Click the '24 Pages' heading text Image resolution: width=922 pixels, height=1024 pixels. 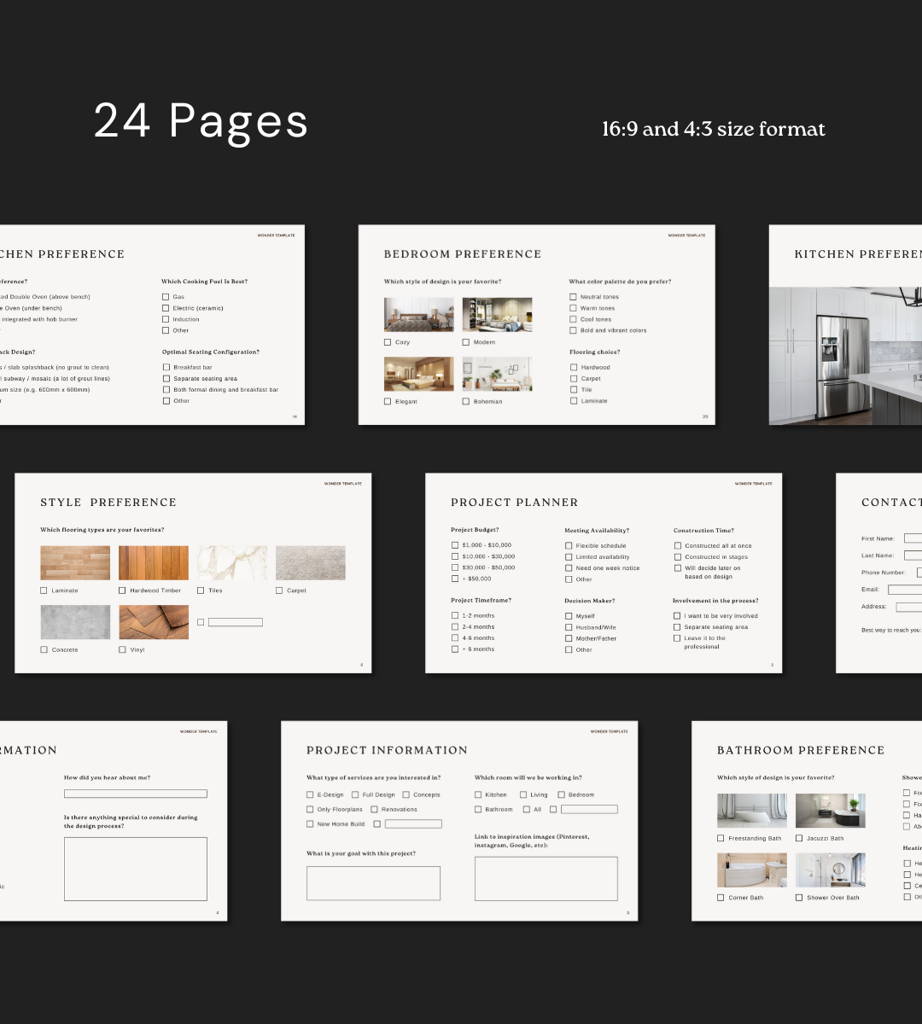tap(200, 121)
